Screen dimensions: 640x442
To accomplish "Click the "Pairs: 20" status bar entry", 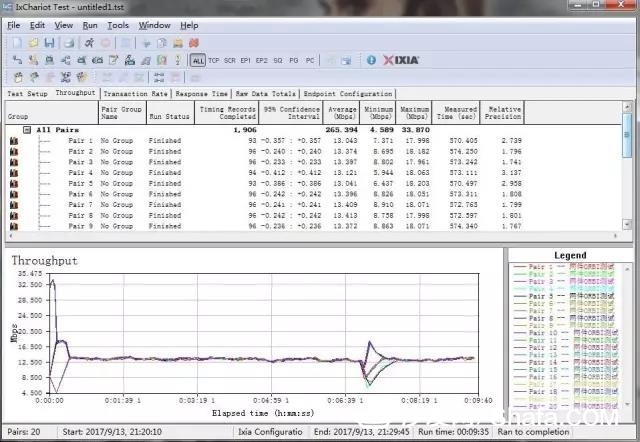I will coord(24,432).
